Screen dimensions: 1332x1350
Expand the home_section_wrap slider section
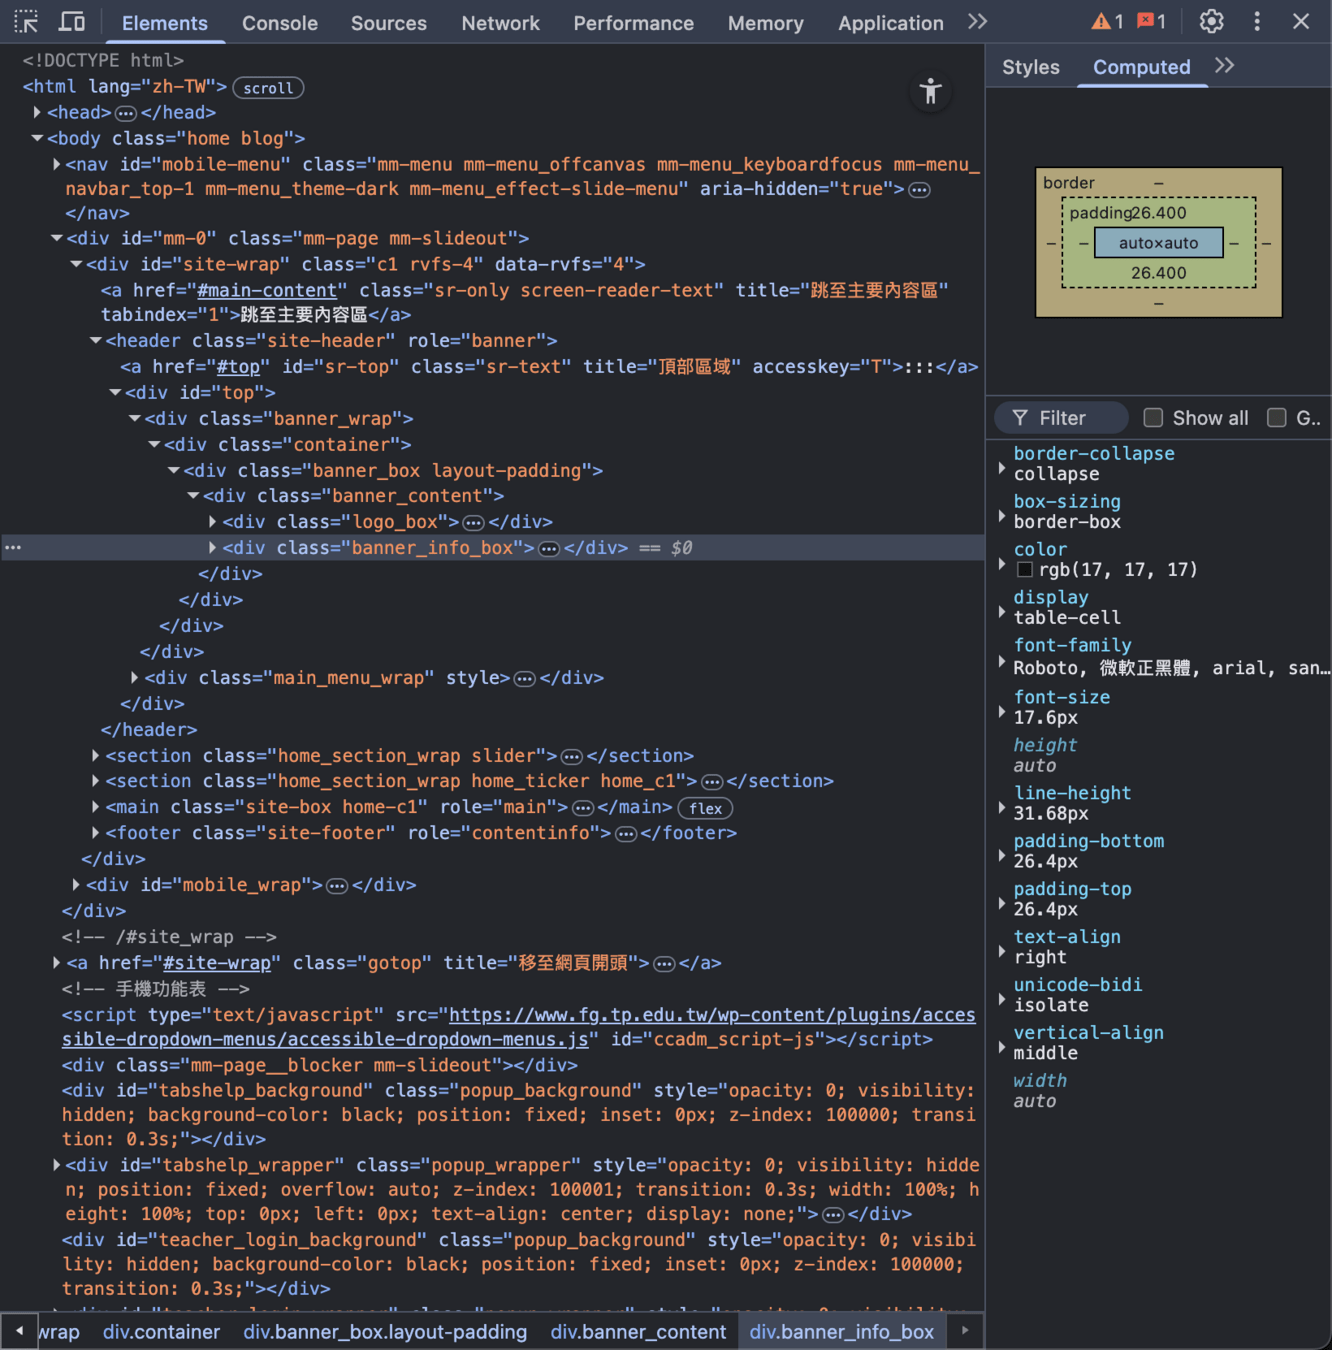[95, 756]
